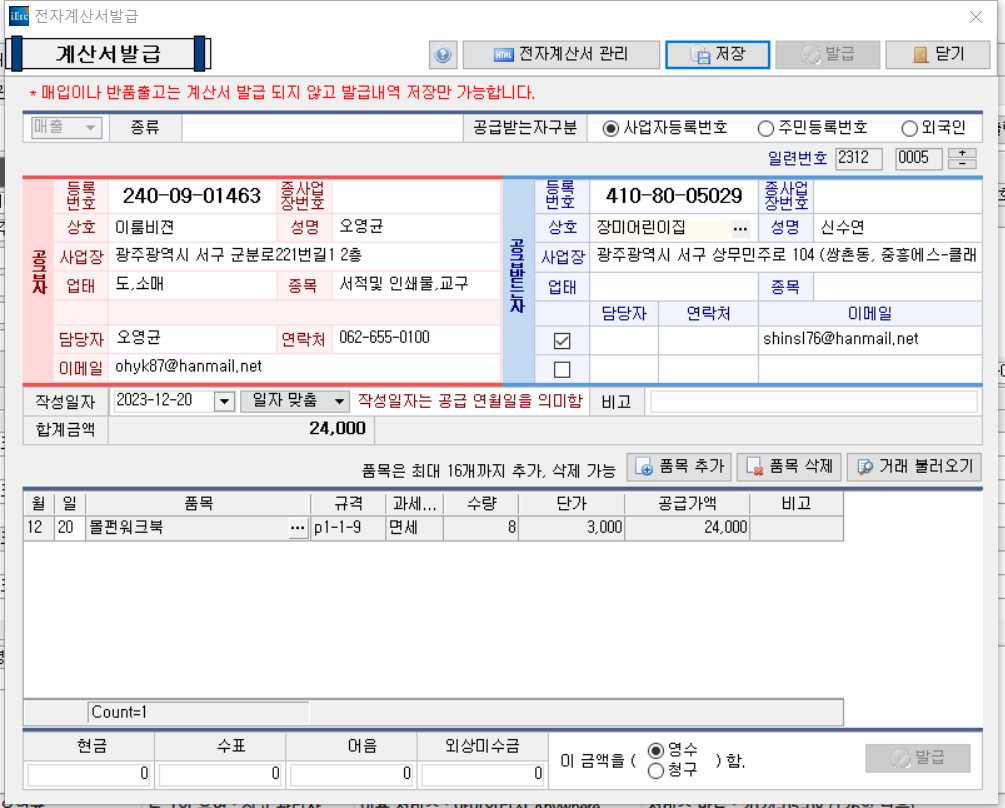
Task: Select 외국인 radio option
Action: (909, 128)
